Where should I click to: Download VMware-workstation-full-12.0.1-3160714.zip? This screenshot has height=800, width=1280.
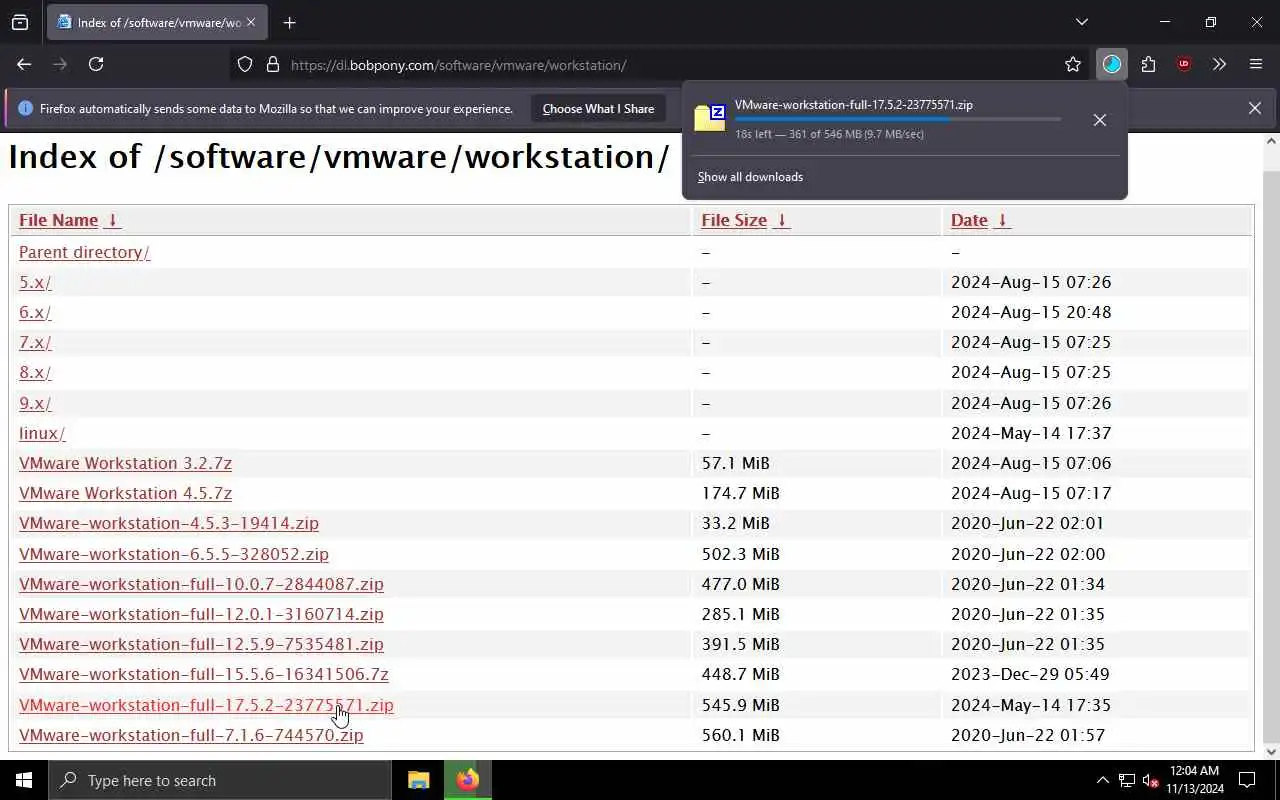click(201, 614)
